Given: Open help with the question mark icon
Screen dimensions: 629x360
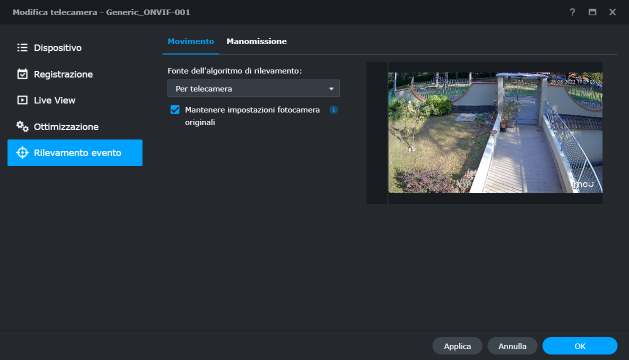Looking at the screenshot, I should (x=572, y=12).
